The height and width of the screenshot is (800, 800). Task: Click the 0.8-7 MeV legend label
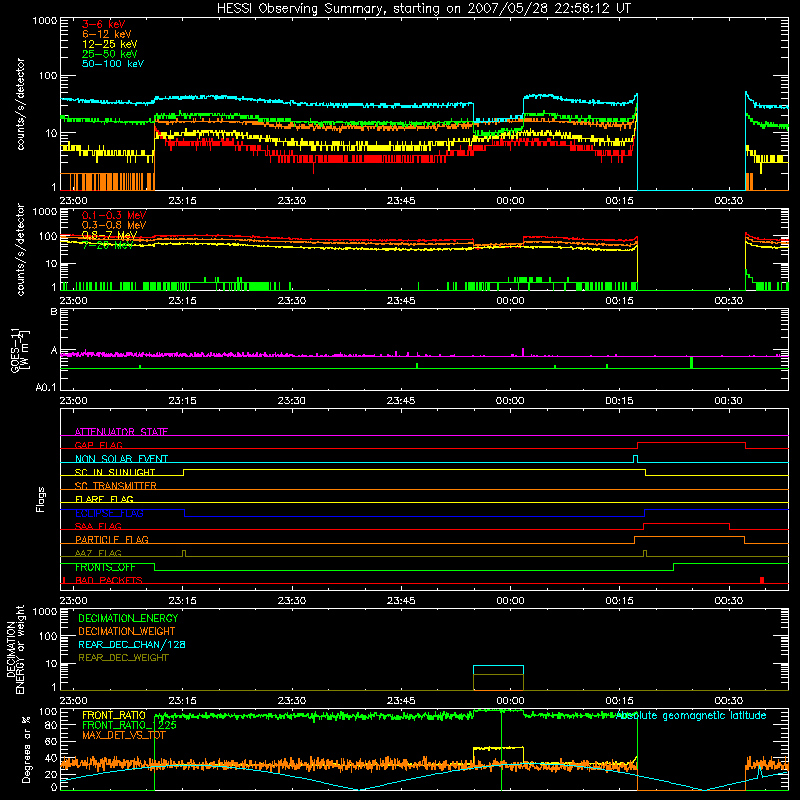[110, 235]
